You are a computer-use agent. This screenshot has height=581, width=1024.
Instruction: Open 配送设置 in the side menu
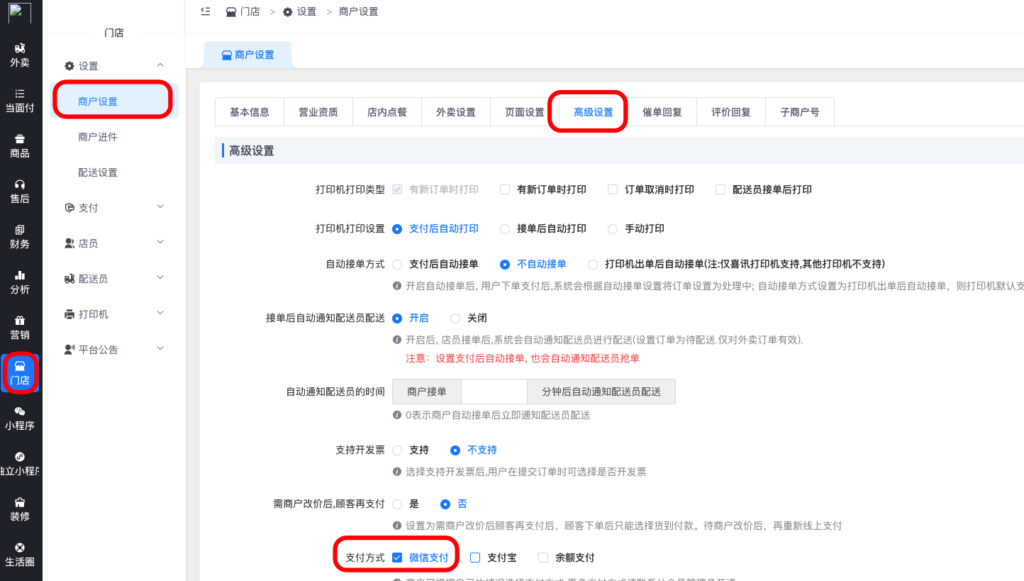click(98, 172)
